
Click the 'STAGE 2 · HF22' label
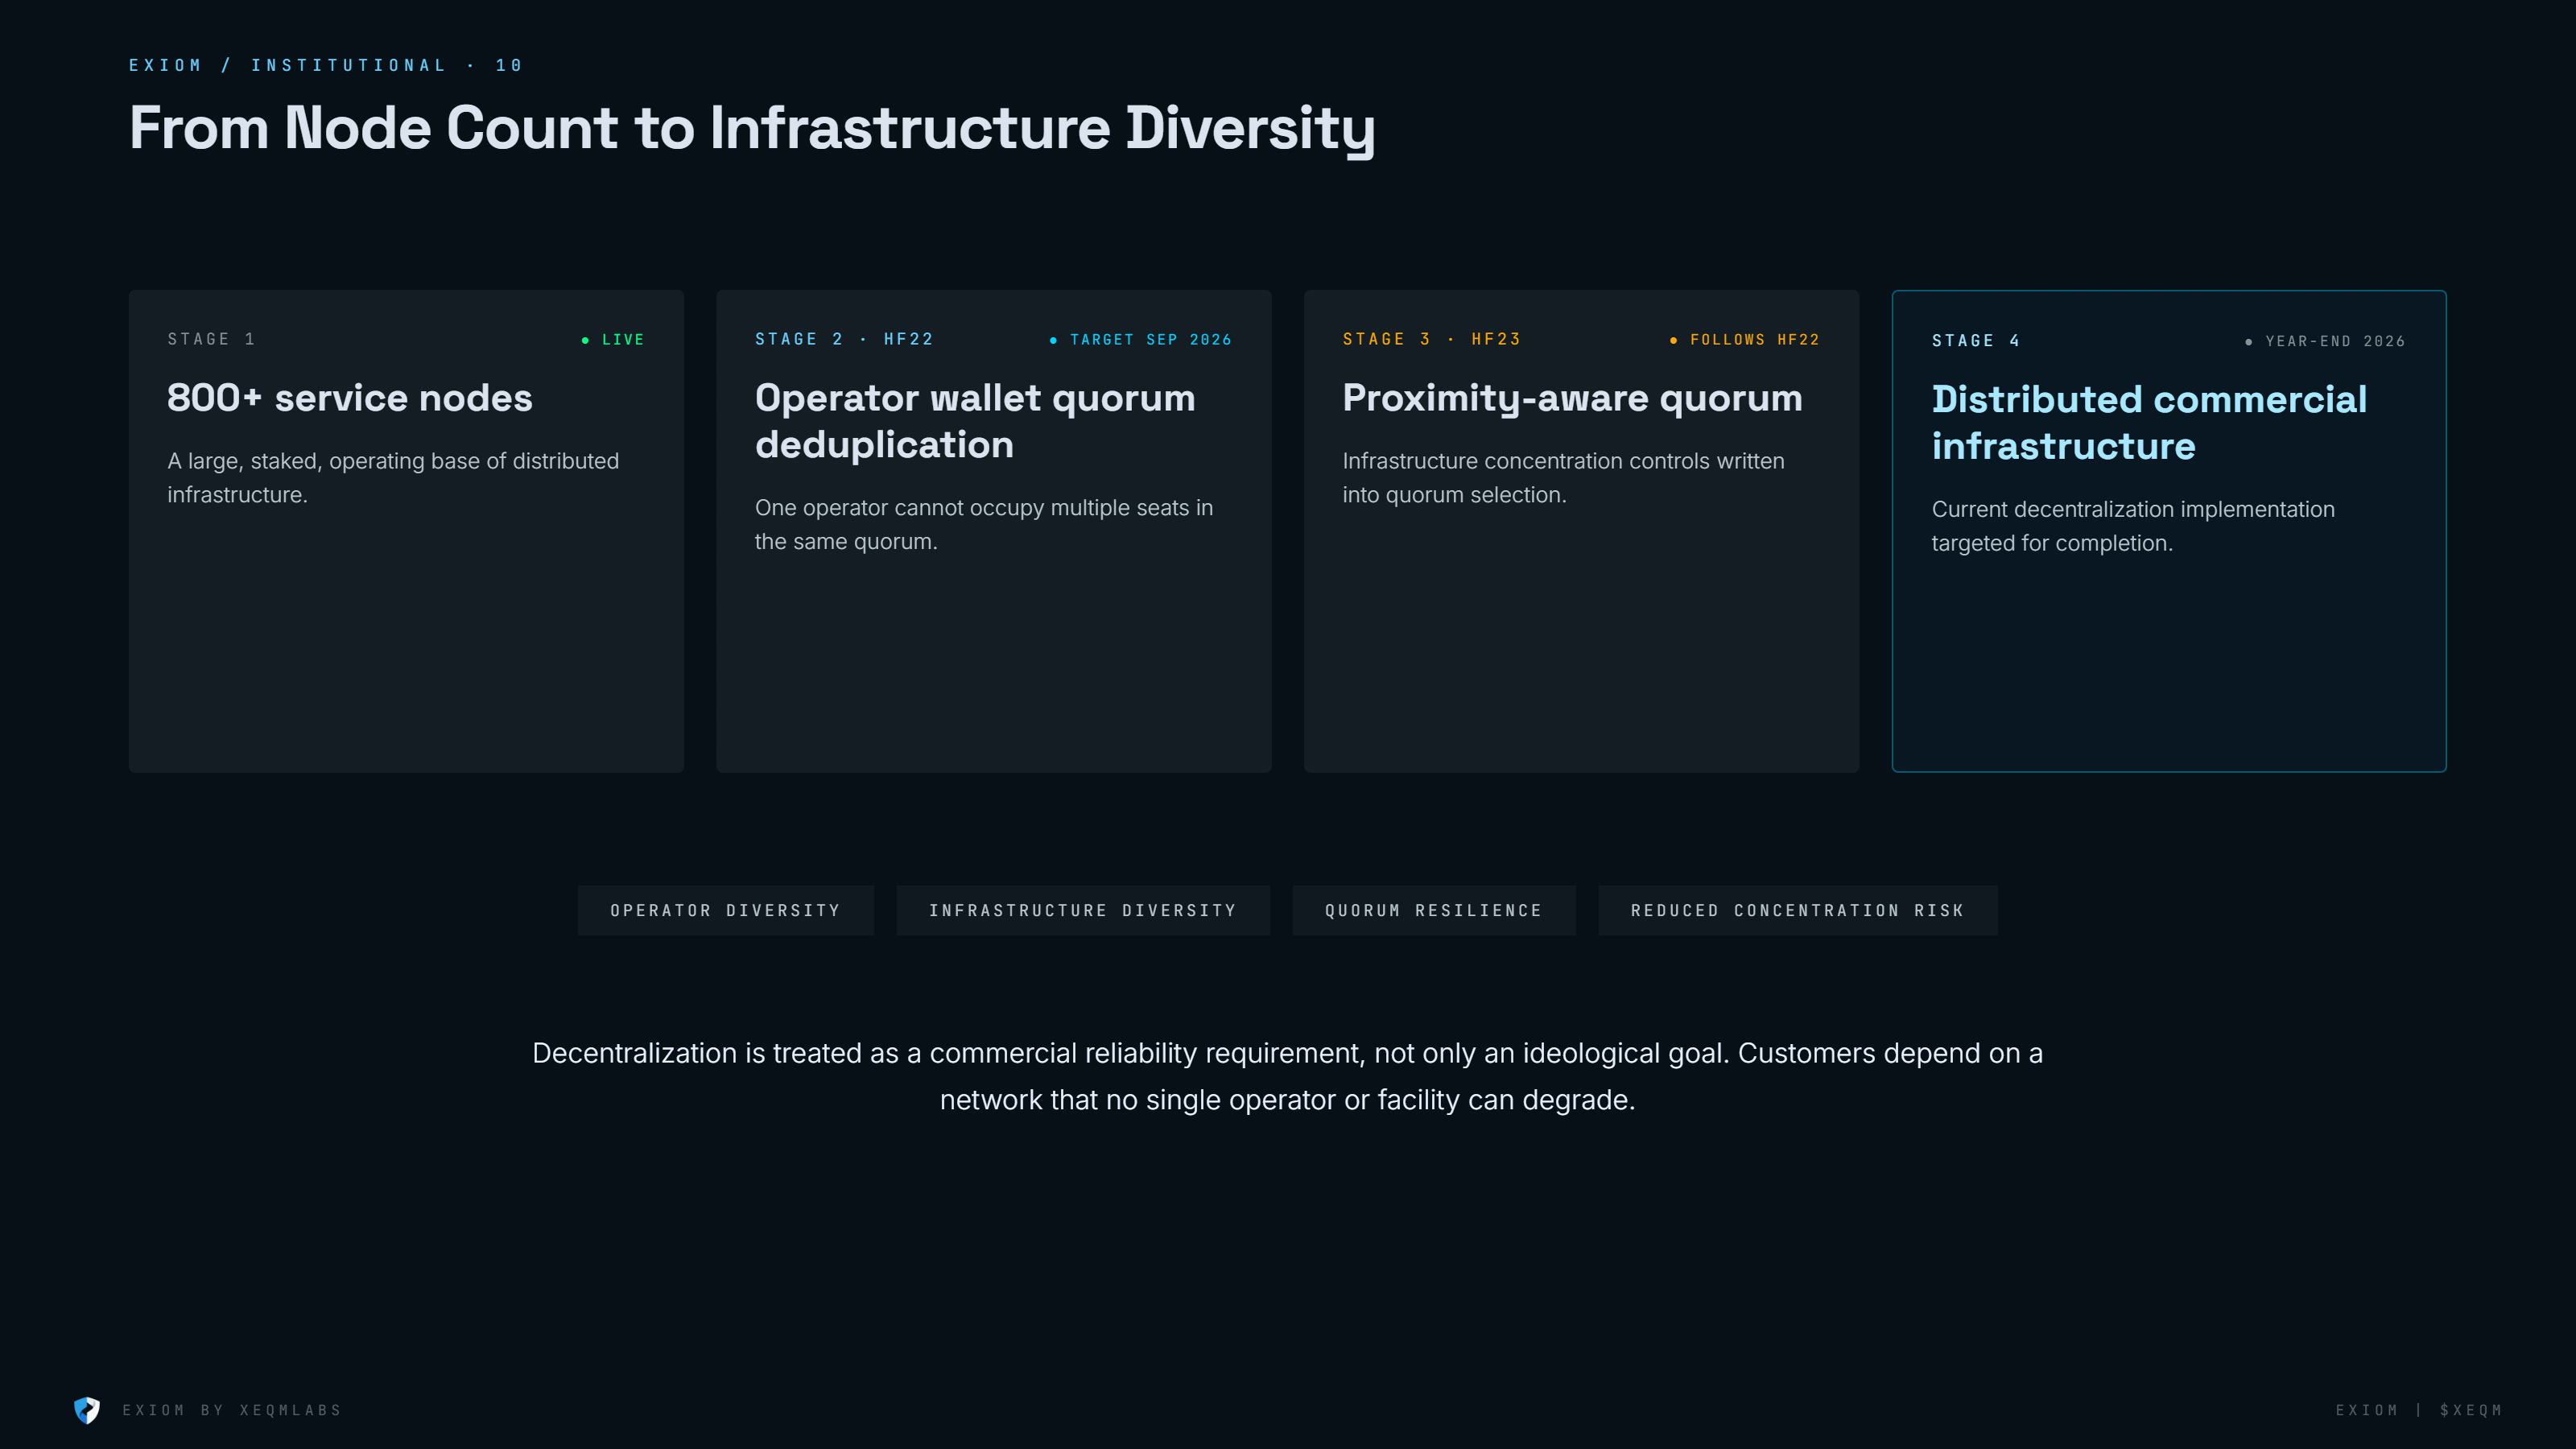[x=844, y=339]
